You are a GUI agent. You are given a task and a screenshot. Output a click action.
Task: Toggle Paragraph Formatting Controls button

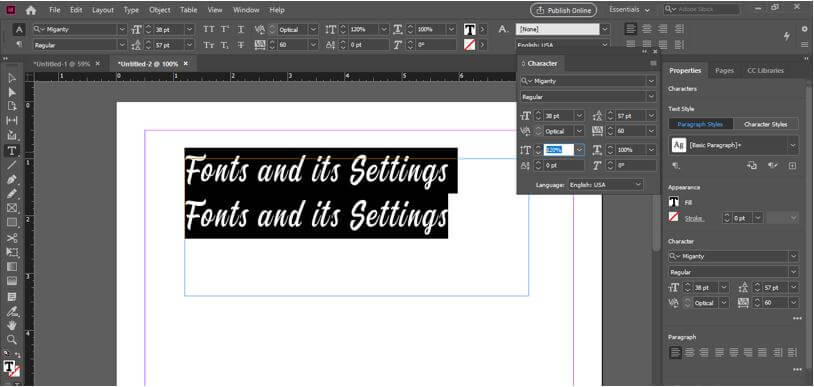coord(19,45)
